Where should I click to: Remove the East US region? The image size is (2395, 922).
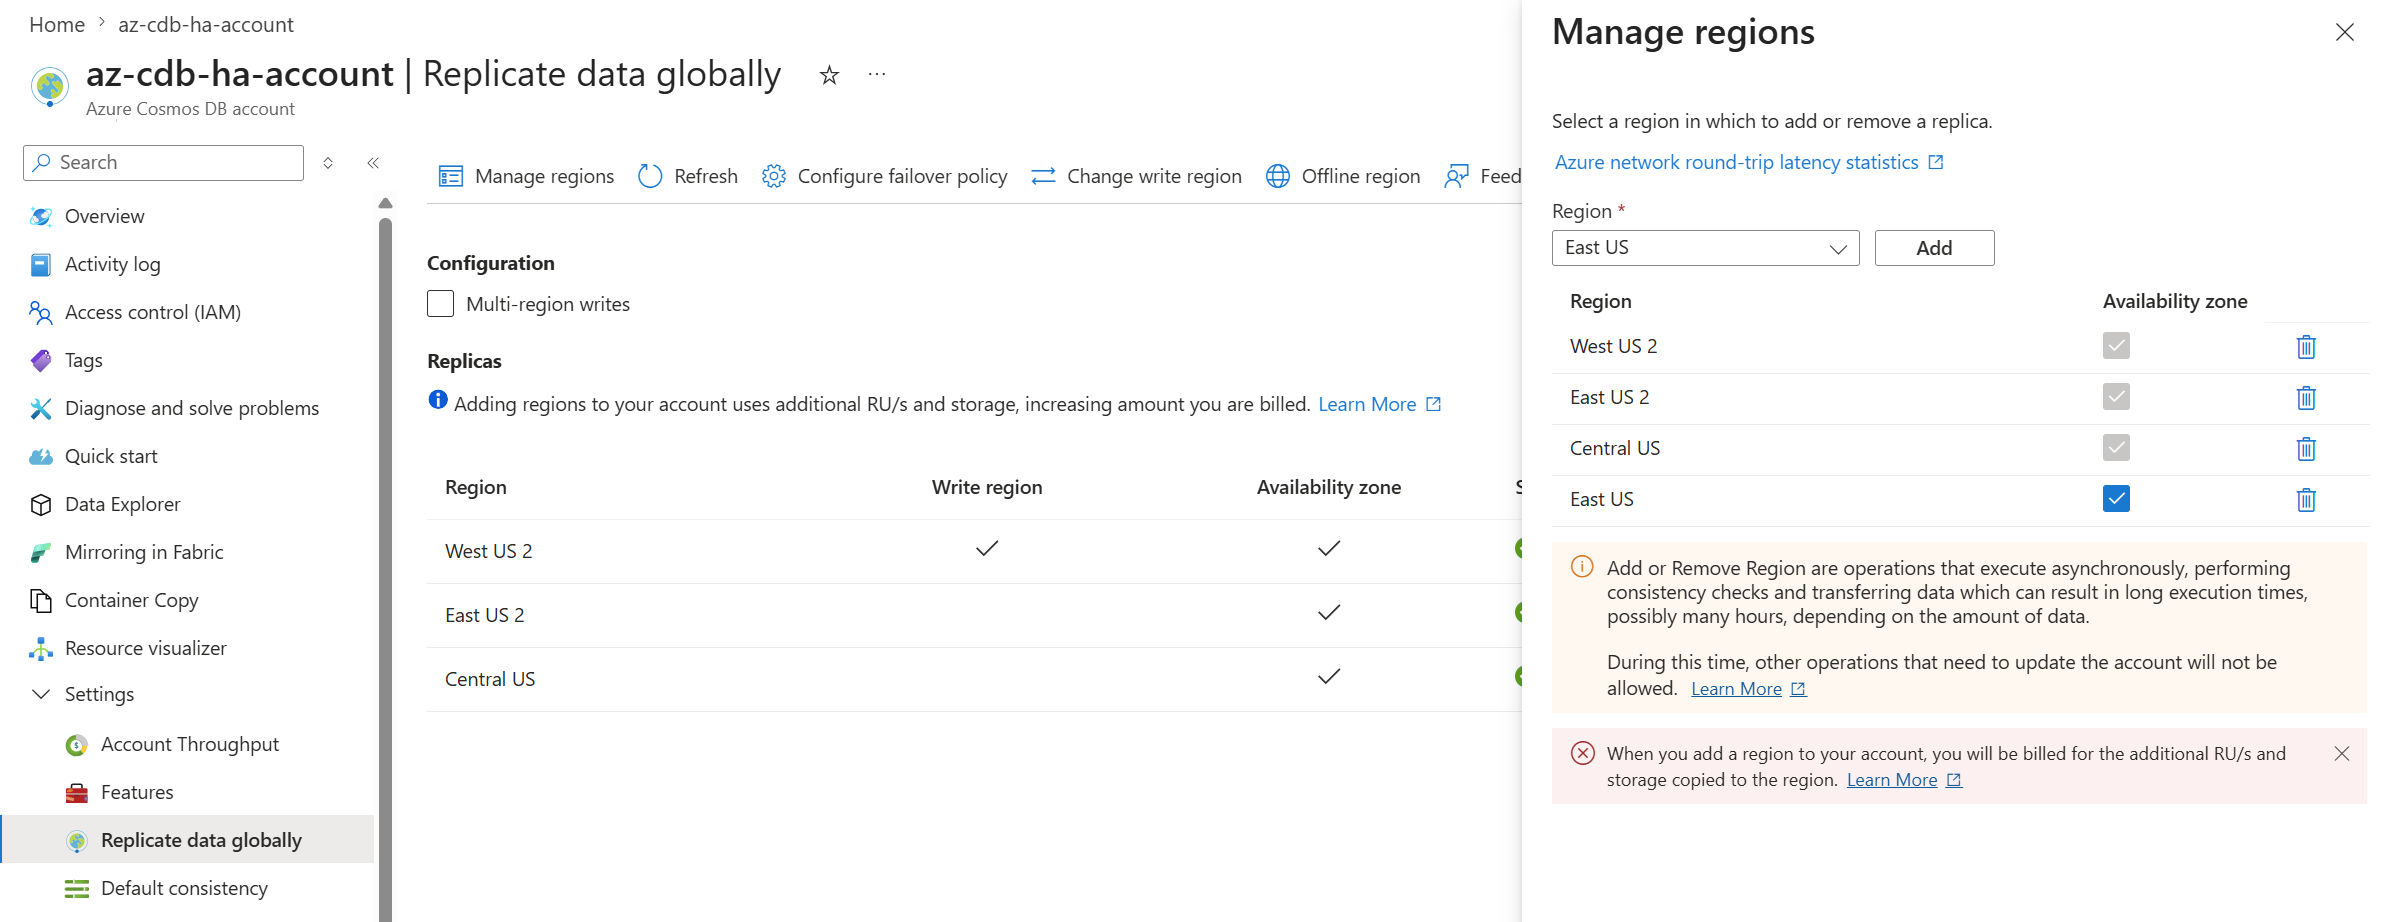[2306, 500]
